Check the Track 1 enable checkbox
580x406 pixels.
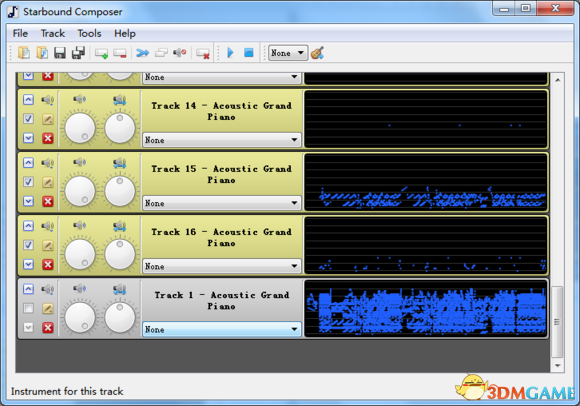(28, 308)
